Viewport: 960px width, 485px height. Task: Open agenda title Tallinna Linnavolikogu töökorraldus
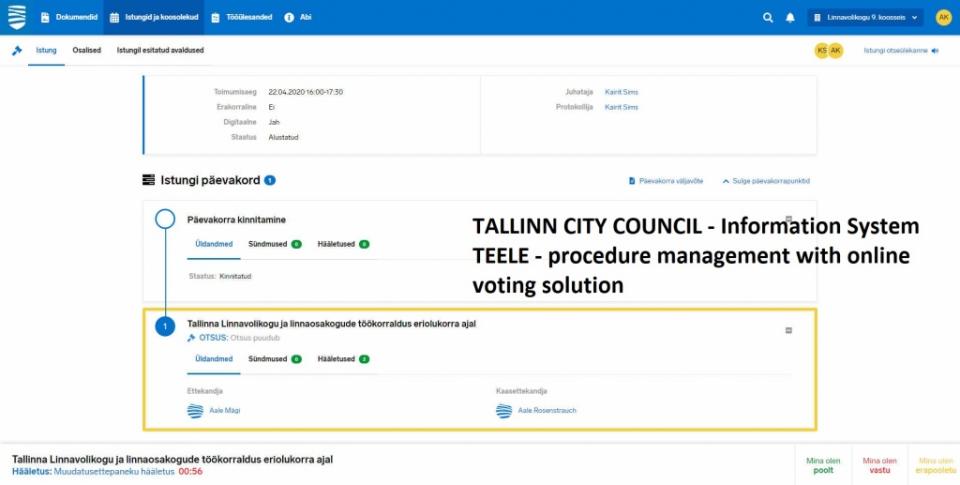331,324
